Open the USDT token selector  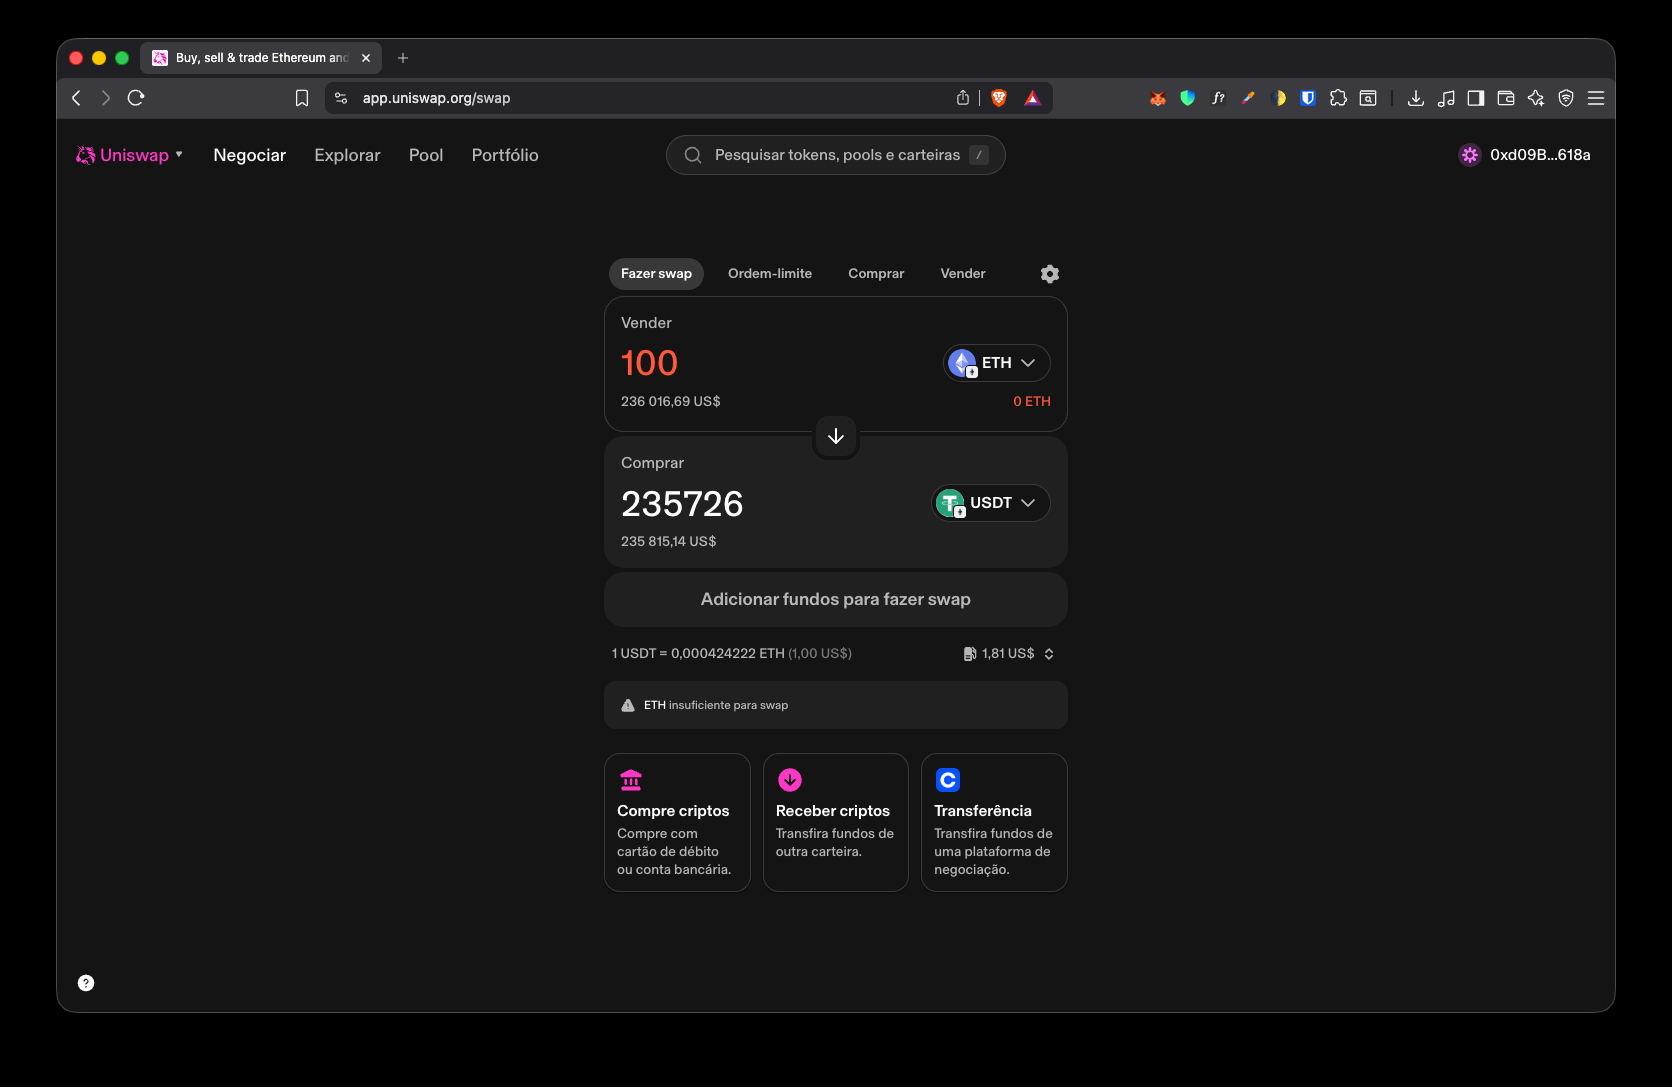(x=991, y=503)
